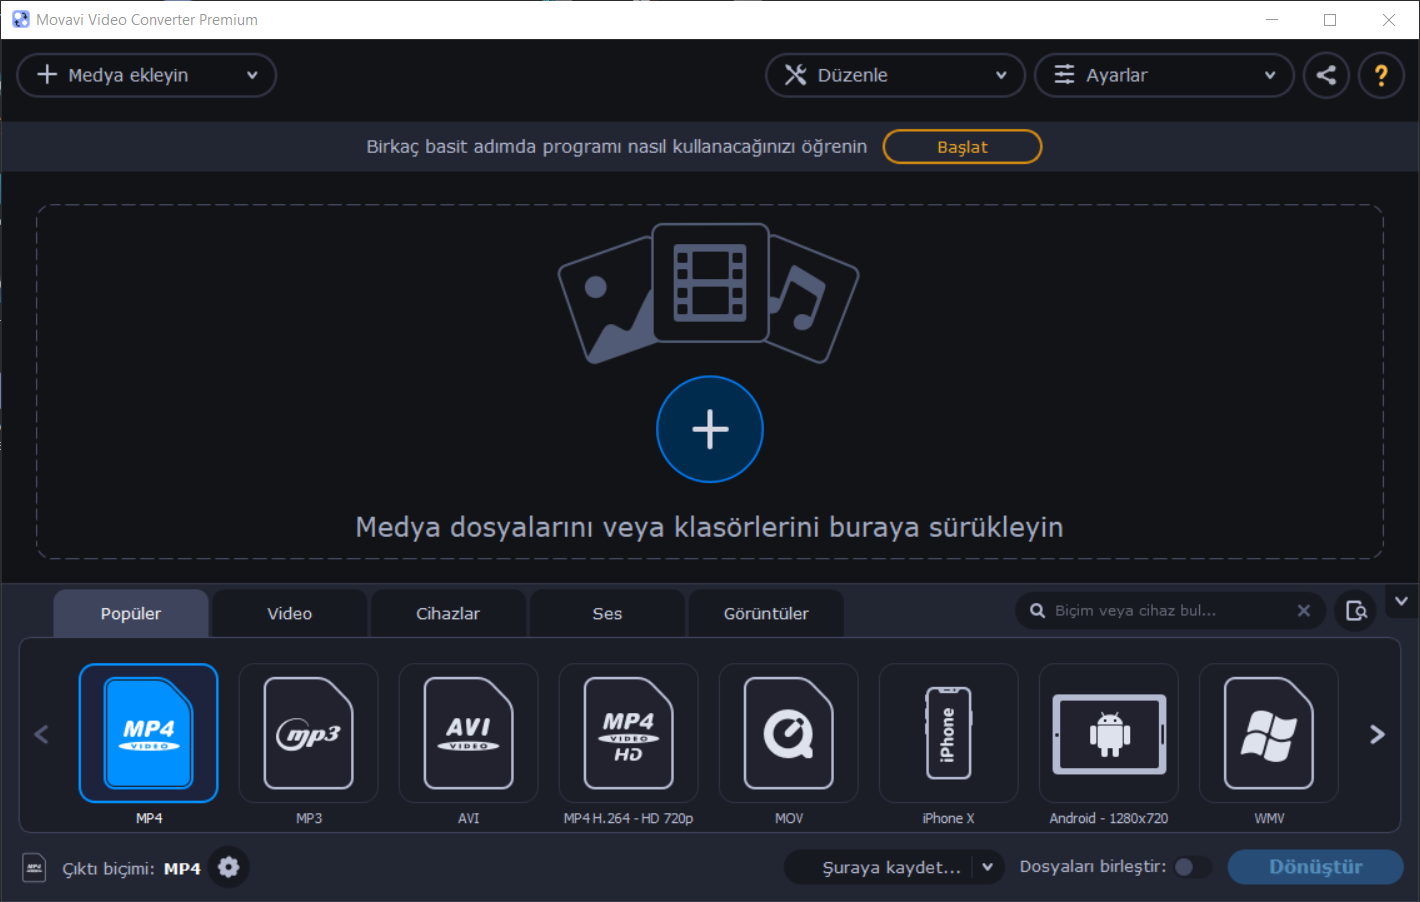Screen dimensions: 1420x902
Task: Switch to the Video tab
Action: (x=290, y=613)
